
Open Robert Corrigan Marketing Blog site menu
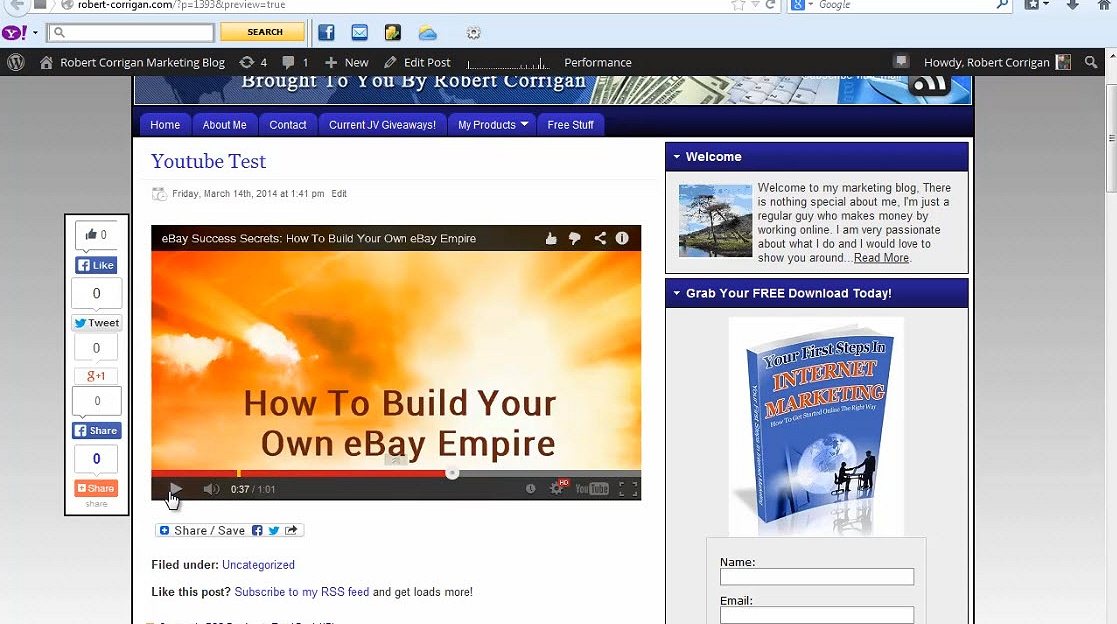(133, 63)
